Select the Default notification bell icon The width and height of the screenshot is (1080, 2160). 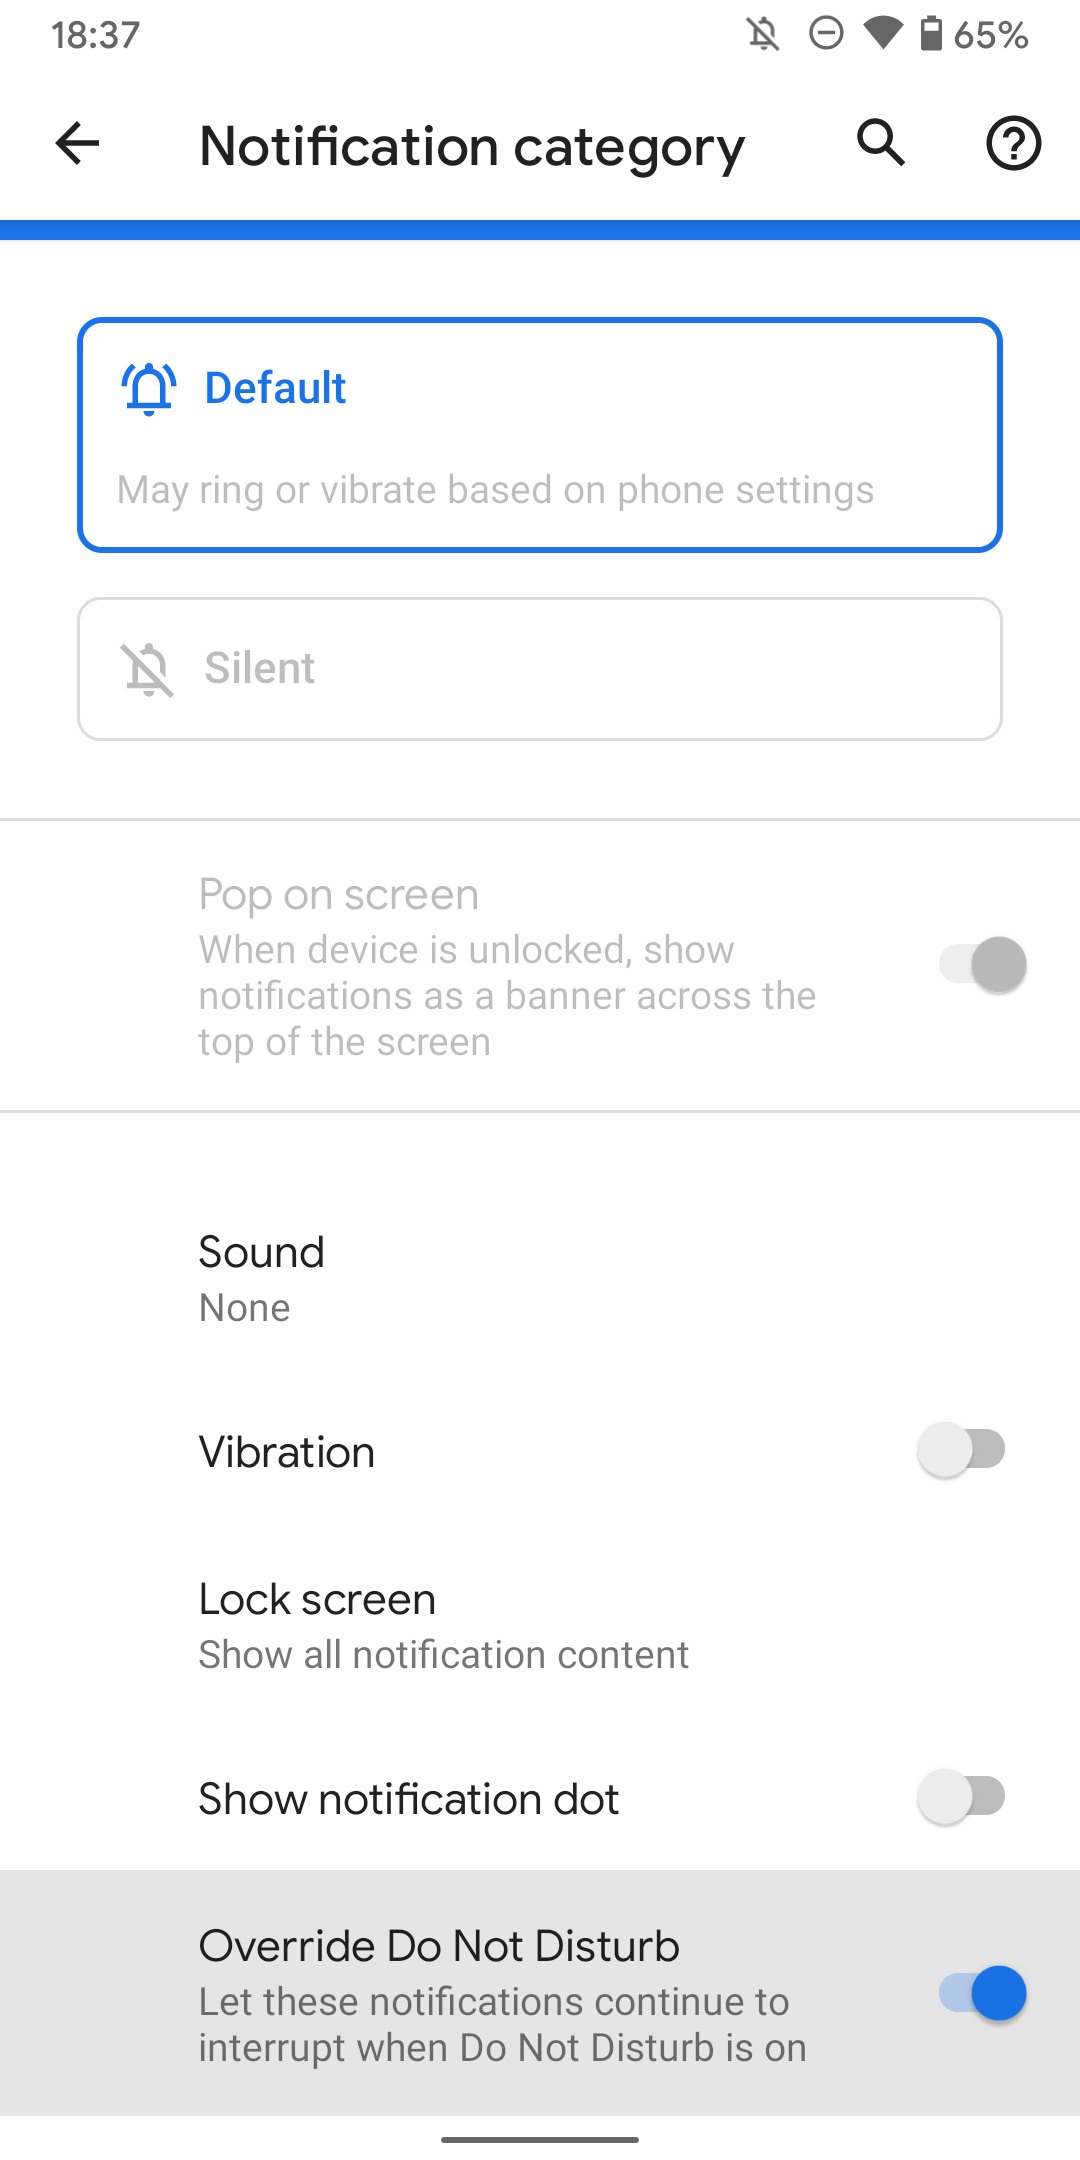tap(148, 388)
